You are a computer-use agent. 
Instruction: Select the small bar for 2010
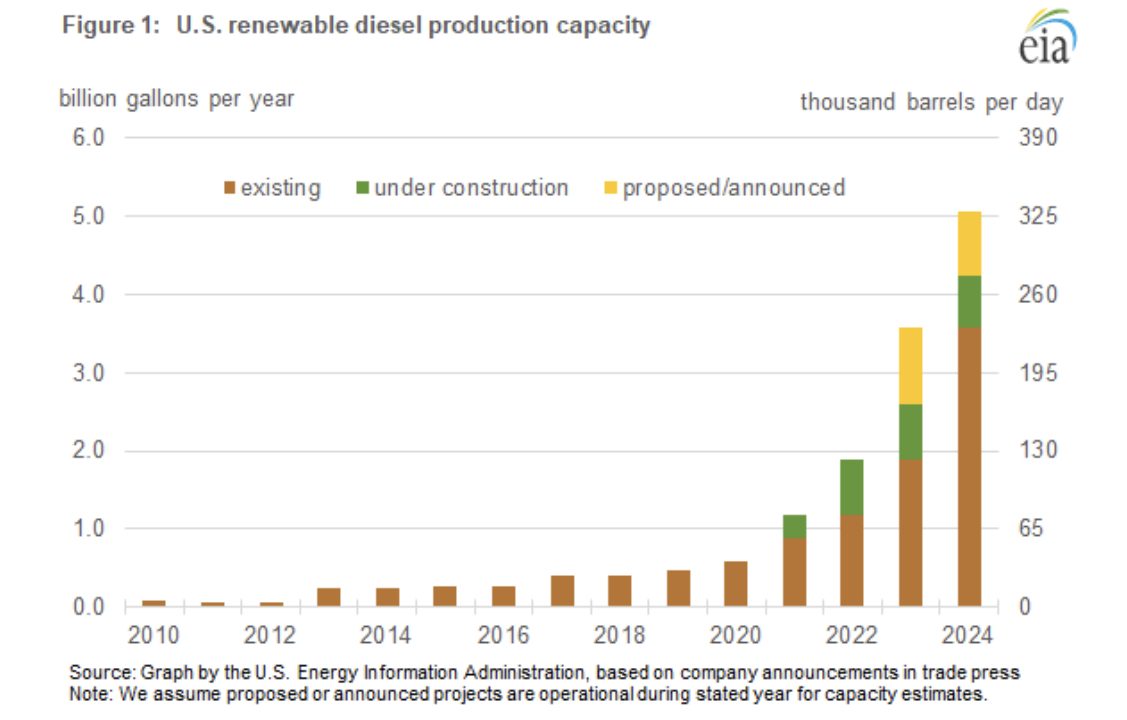154,603
